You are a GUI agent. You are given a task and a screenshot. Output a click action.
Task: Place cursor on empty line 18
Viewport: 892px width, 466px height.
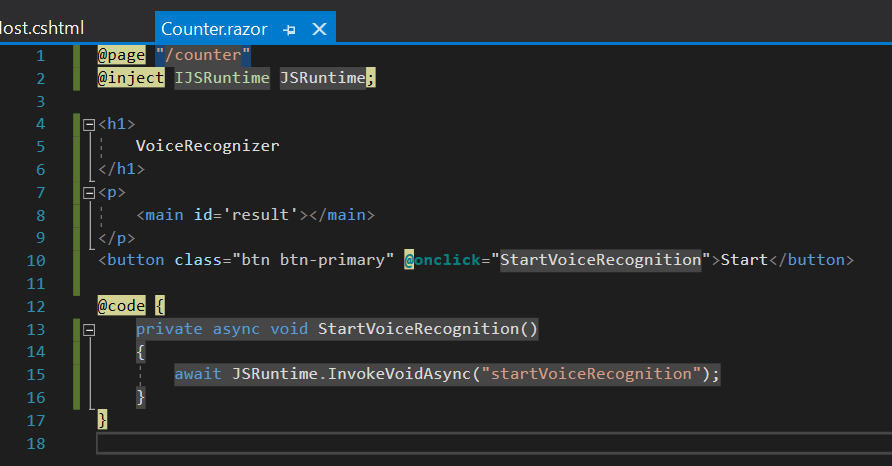coord(494,443)
